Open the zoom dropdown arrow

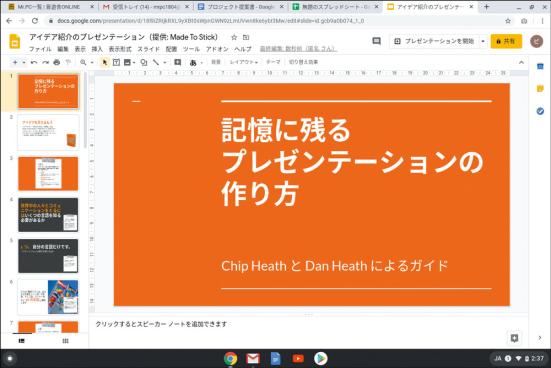92,63
